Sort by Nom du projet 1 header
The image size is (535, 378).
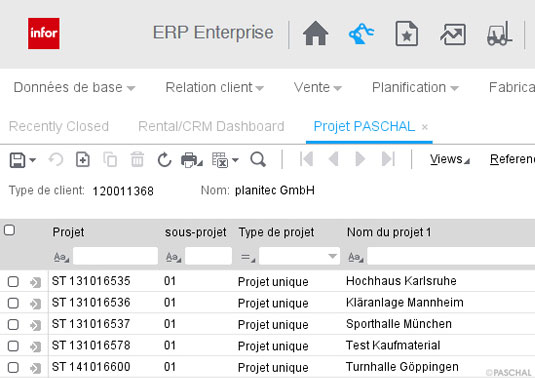point(389,232)
